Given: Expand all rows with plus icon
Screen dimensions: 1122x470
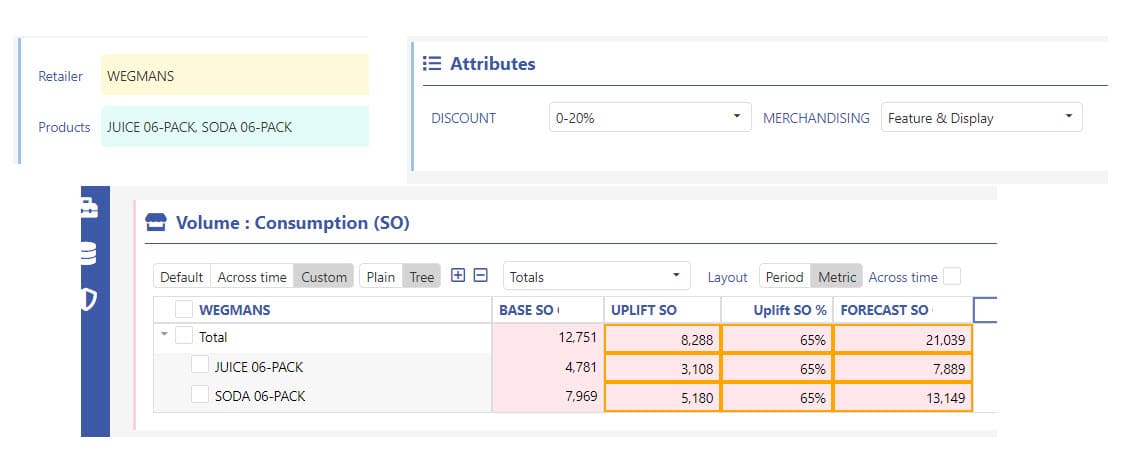Looking at the screenshot, I should tap(458, 275).
